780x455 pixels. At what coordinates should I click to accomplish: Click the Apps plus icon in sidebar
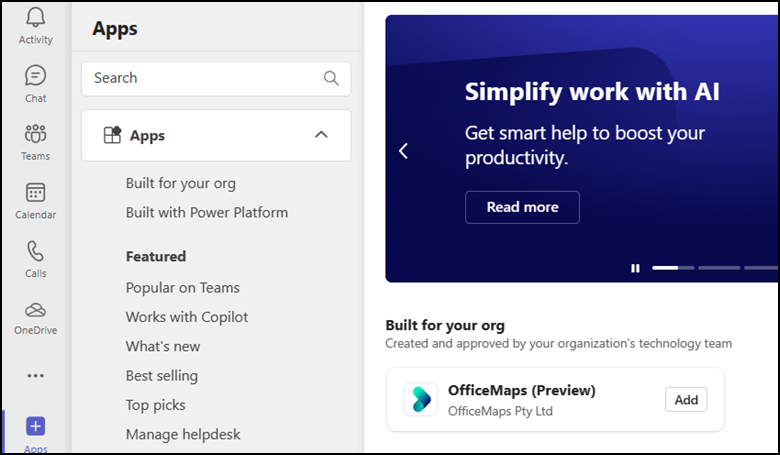(x=35, y=426)
